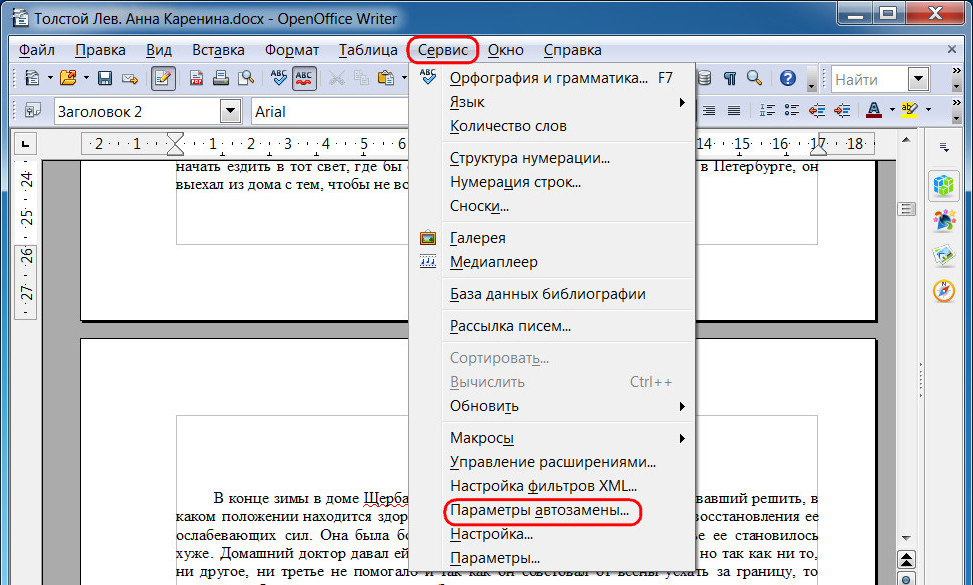Open the Вид menu
This screenshot has width=973, height=585.
click(159, 50)
